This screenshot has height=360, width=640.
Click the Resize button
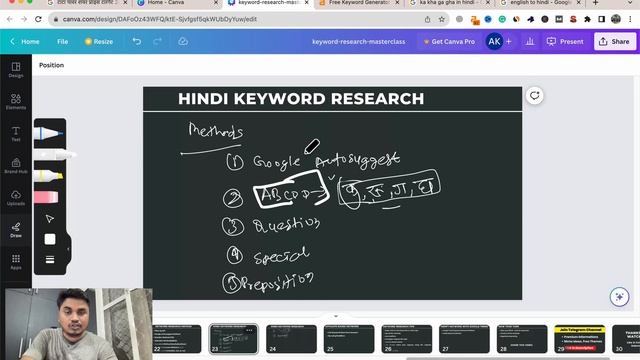[99, 41]
